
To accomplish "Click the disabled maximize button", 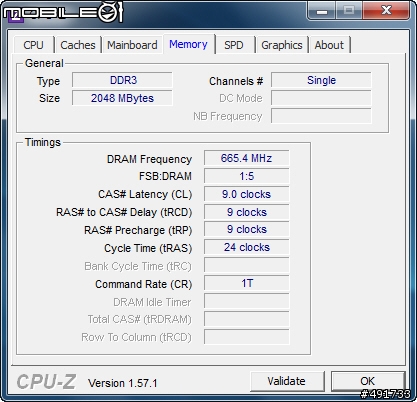I will [349, 10].
